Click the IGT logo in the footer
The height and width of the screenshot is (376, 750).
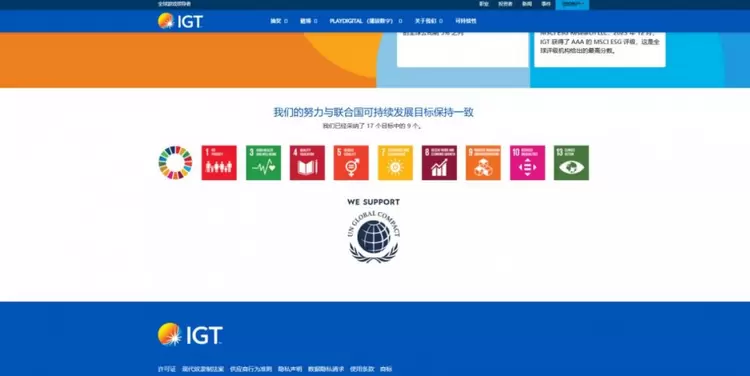tap(190, 334)
